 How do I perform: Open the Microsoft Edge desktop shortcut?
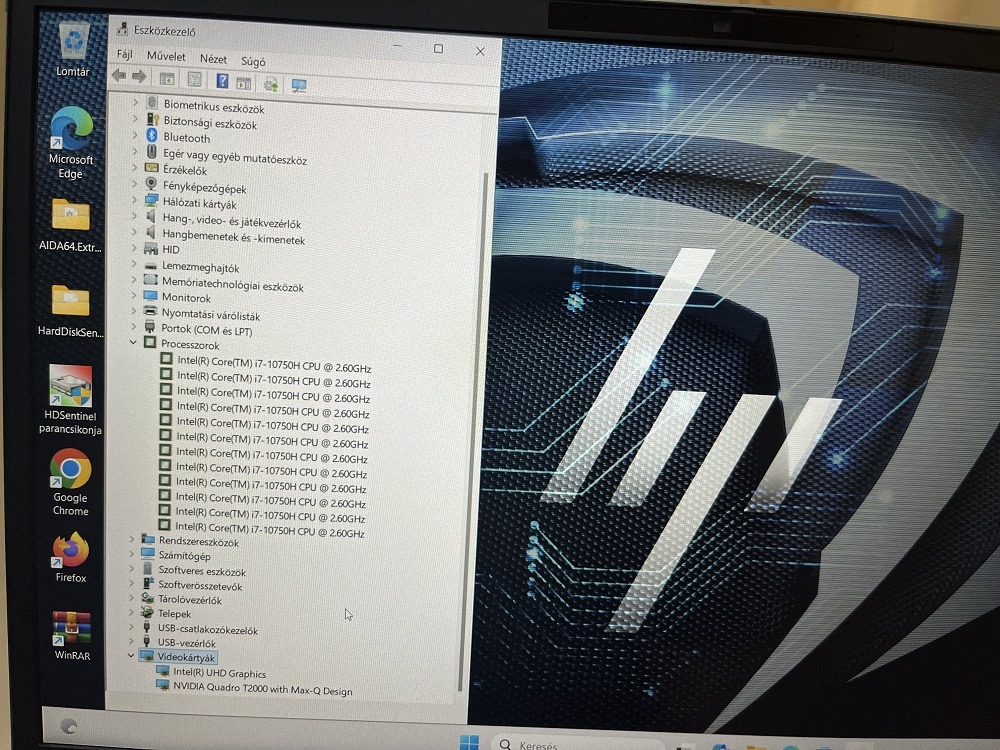point(71,143)
